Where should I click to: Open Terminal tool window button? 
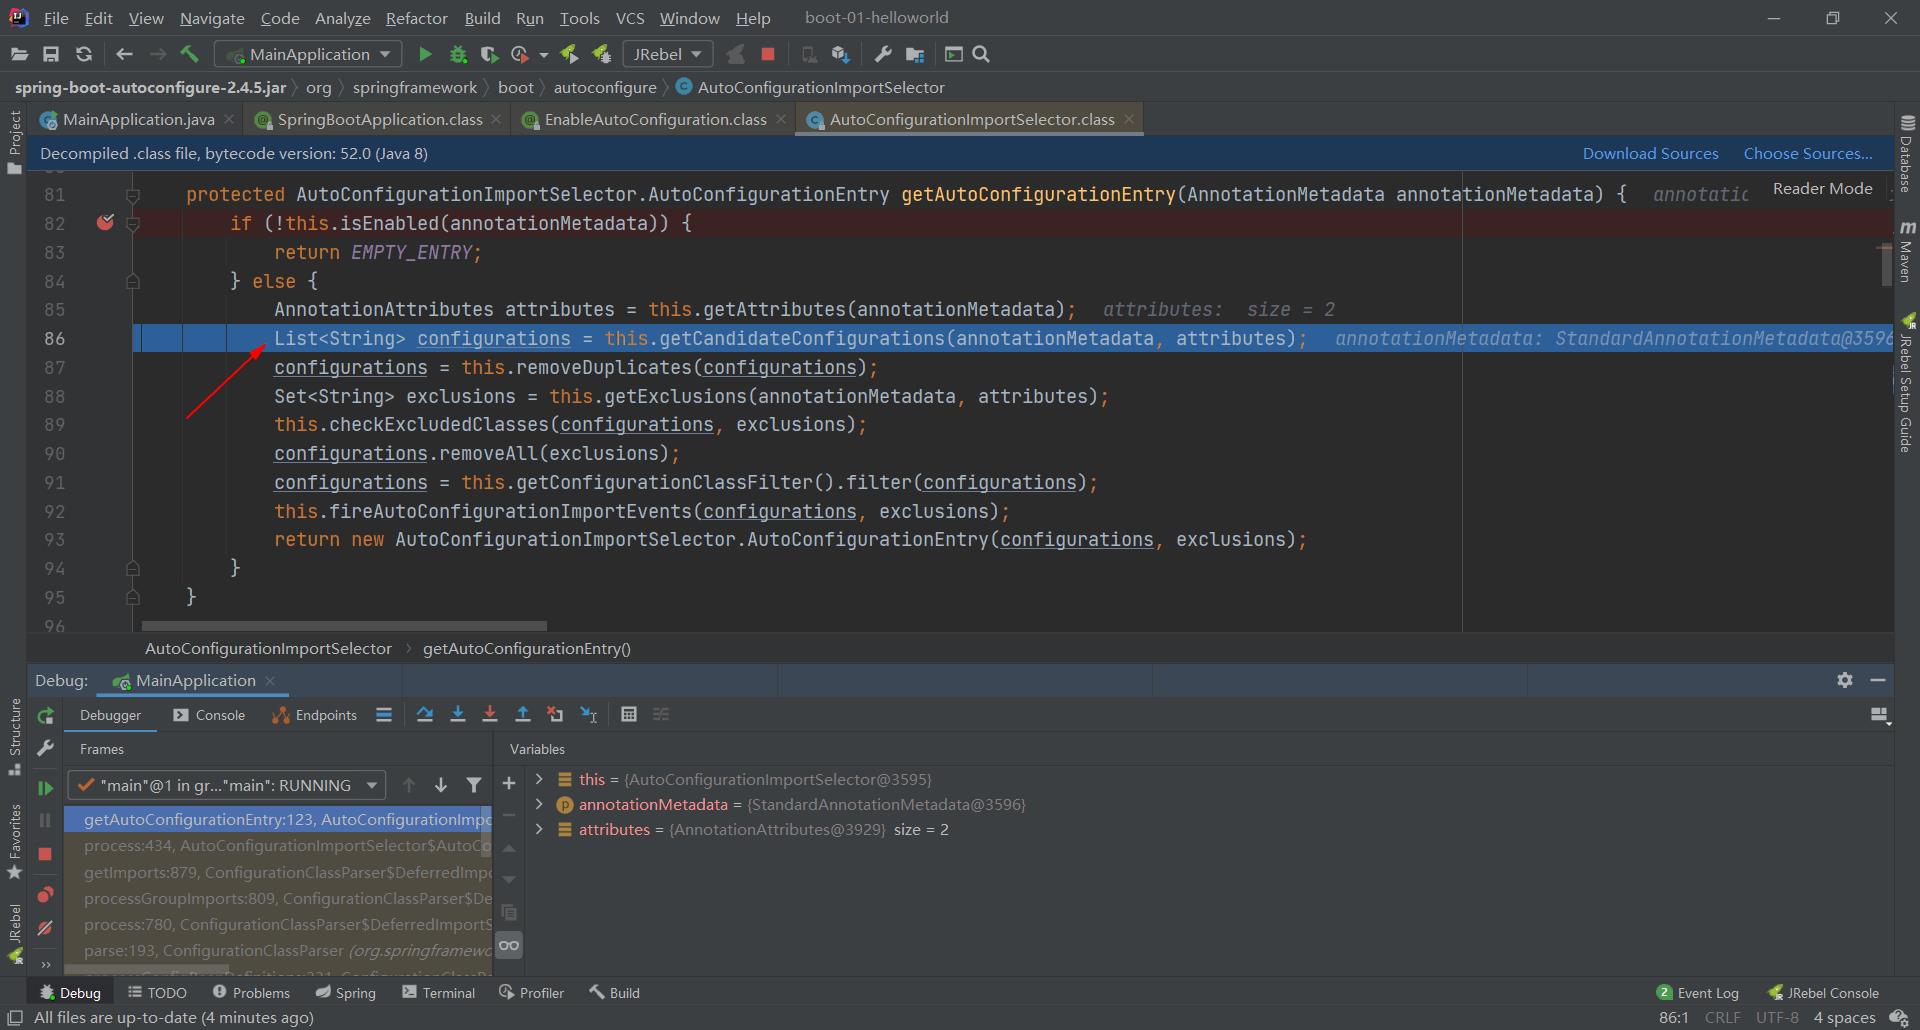(x=438, y=992)
